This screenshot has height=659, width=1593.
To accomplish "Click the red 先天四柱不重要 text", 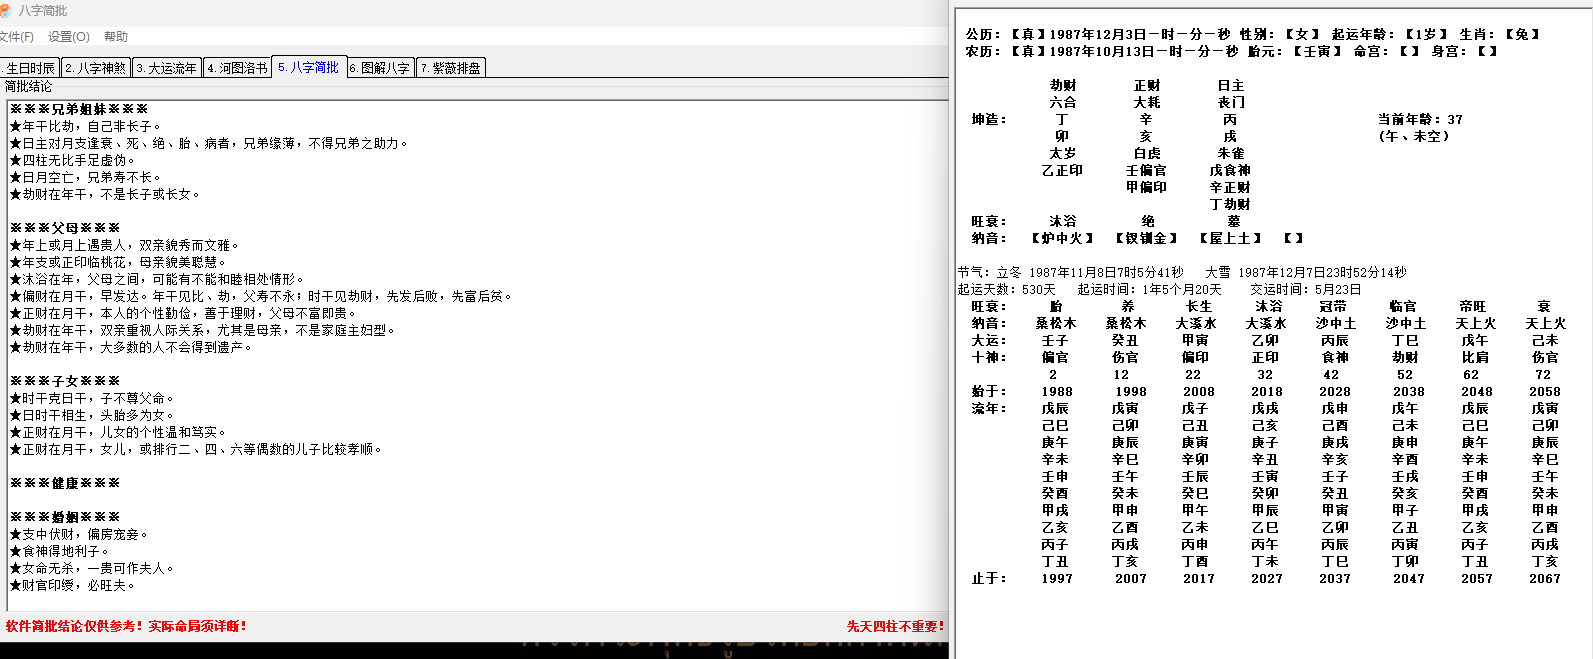I will pyautogui.click(x=895, y=626).
